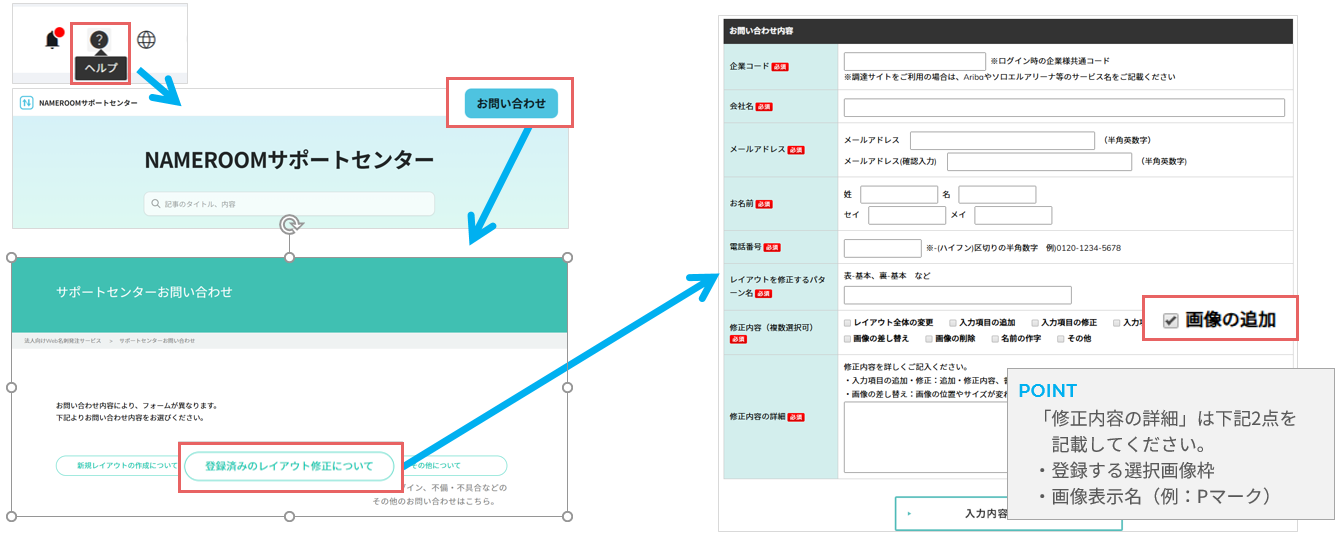This screenshot has height=543, width=1344.
Task: Focus the メイ kana field
Action: click(1013, 215)
